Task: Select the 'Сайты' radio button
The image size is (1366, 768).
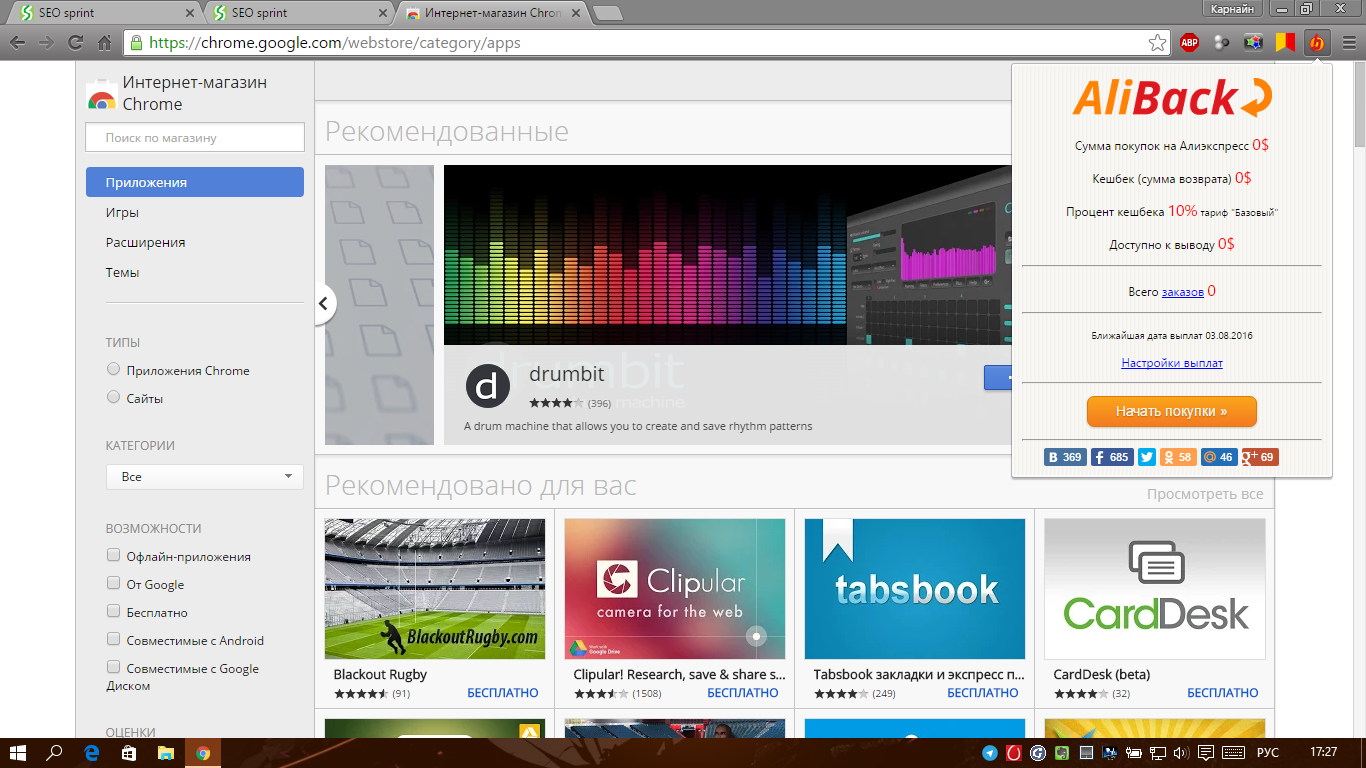Action: 113,397
